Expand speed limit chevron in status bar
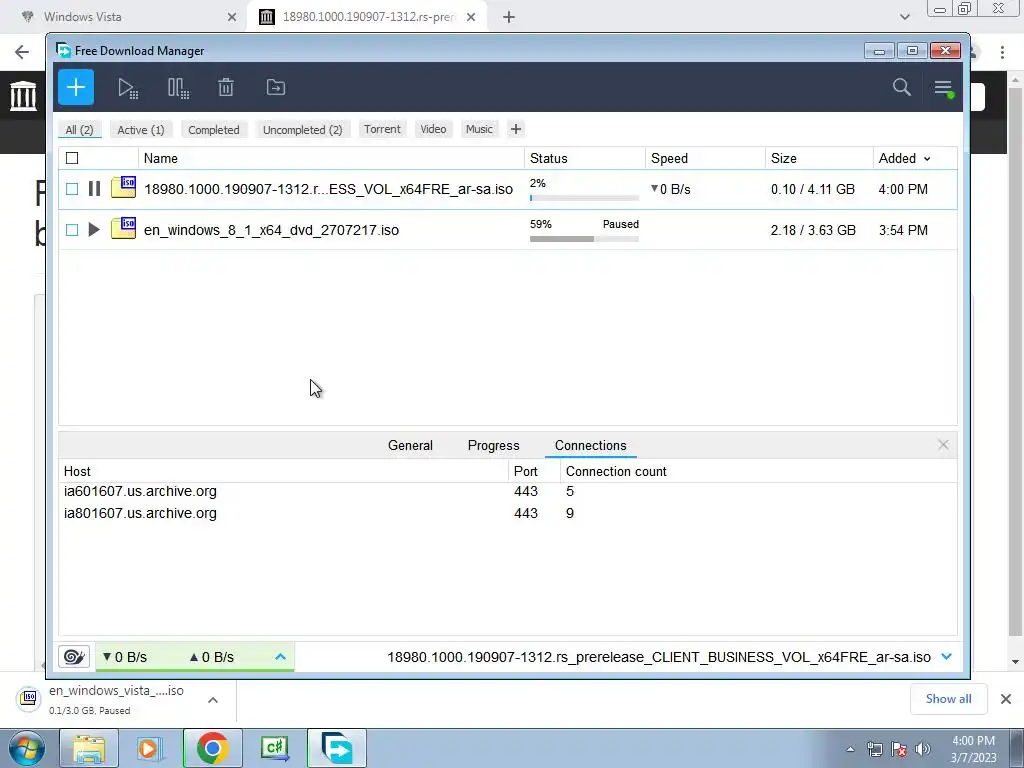 tap(280, 656)
